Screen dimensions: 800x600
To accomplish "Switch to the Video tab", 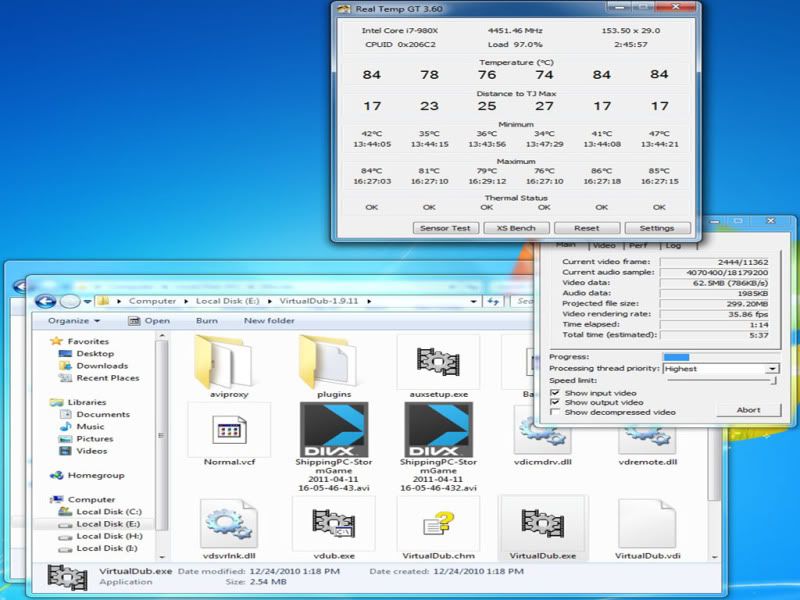I will click(x=603, y=245).
